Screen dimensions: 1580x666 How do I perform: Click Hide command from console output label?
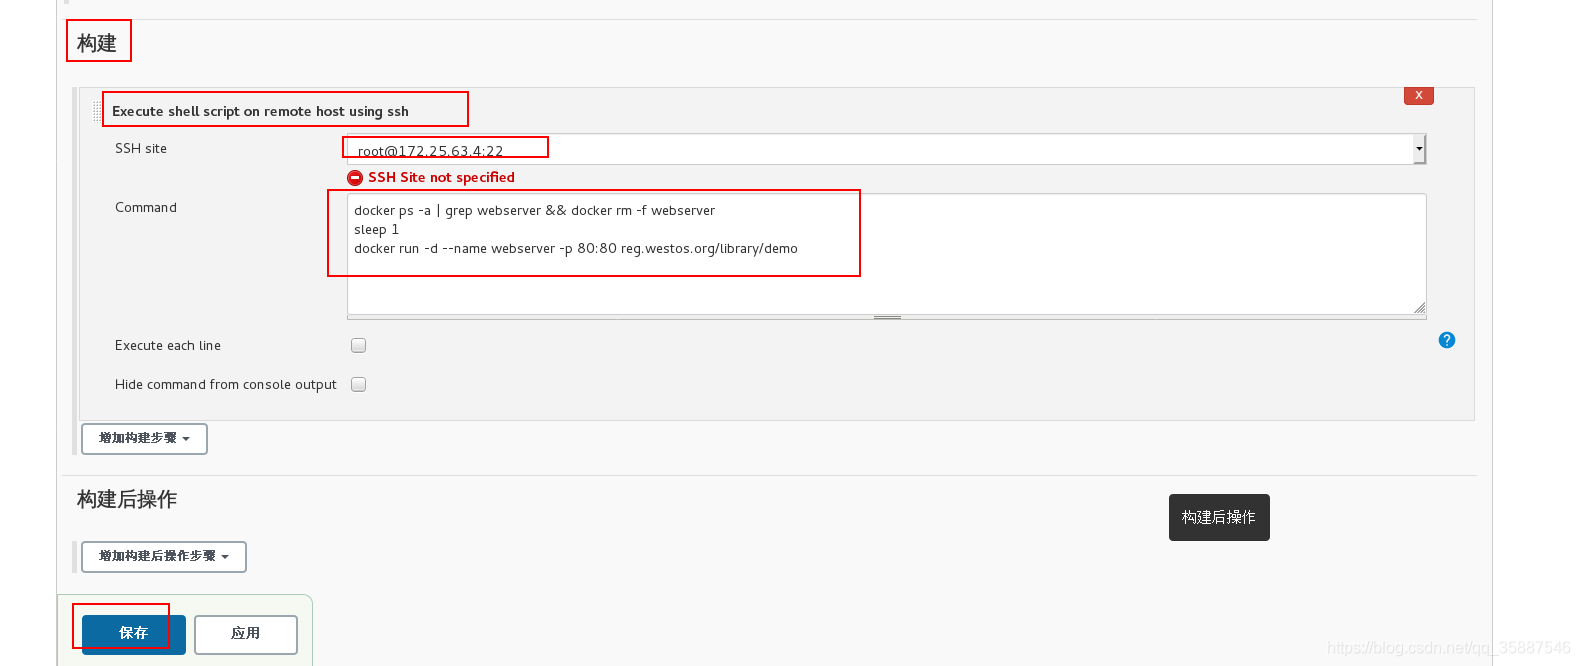(226, 384)
